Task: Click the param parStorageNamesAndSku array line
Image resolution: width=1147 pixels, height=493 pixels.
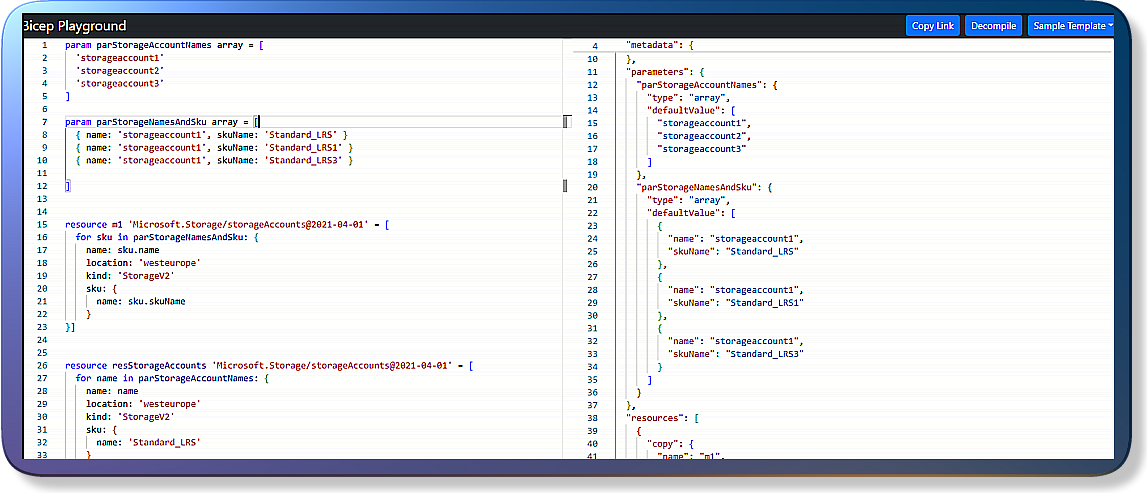Action: click(x=162, y=121)
